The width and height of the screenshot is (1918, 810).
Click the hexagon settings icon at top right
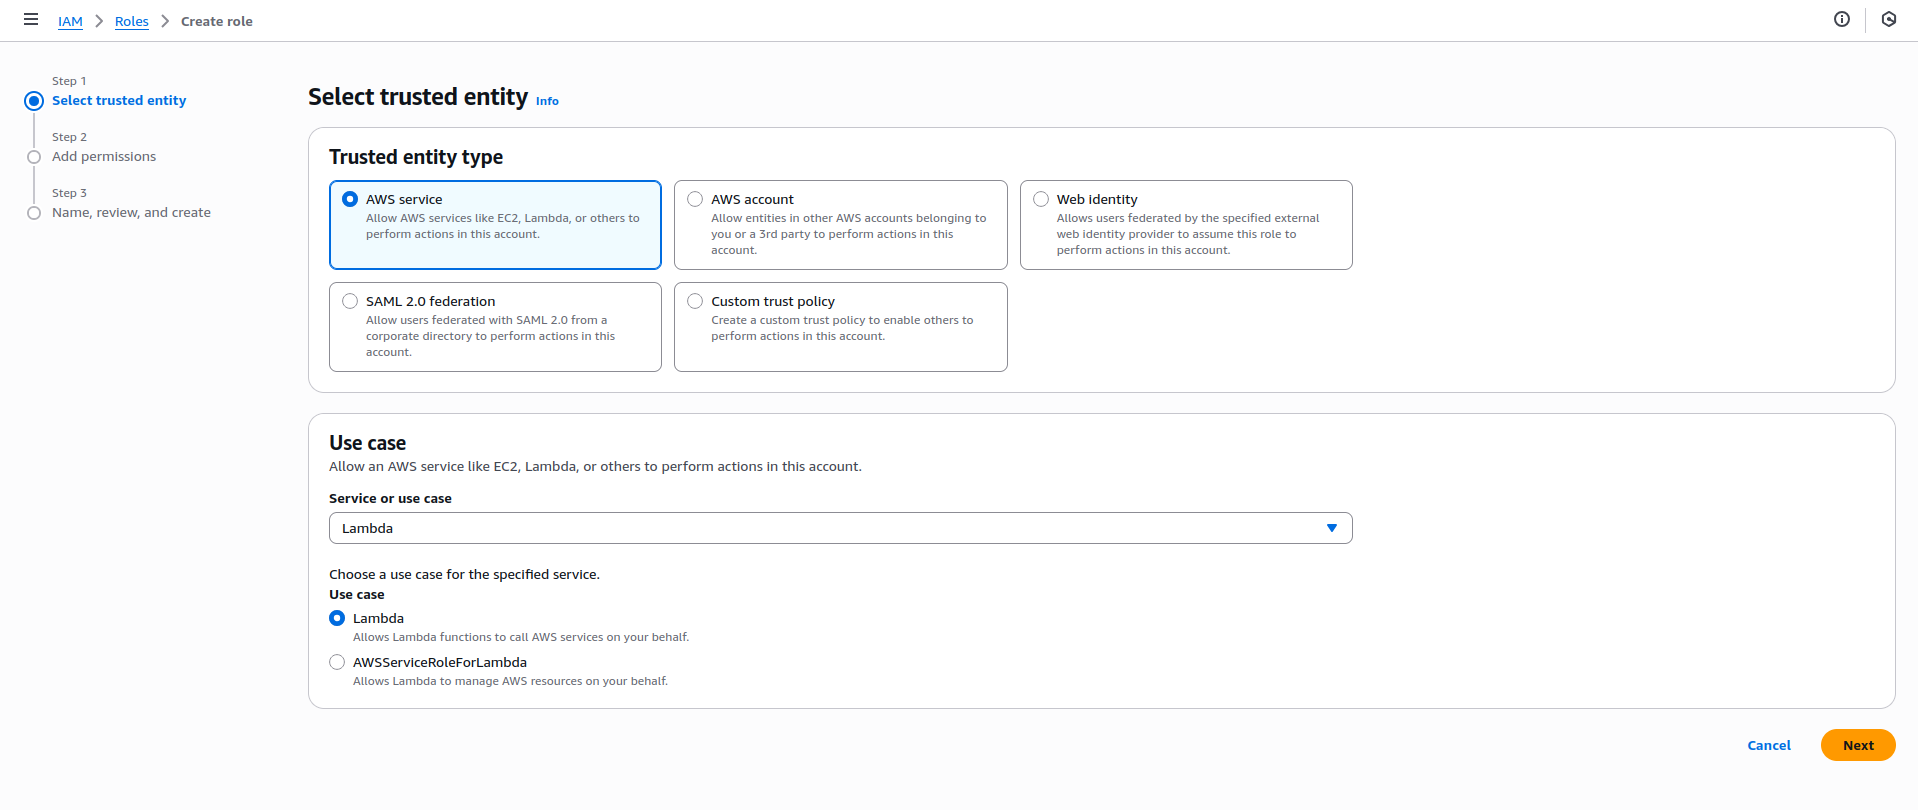[1889, 19]
